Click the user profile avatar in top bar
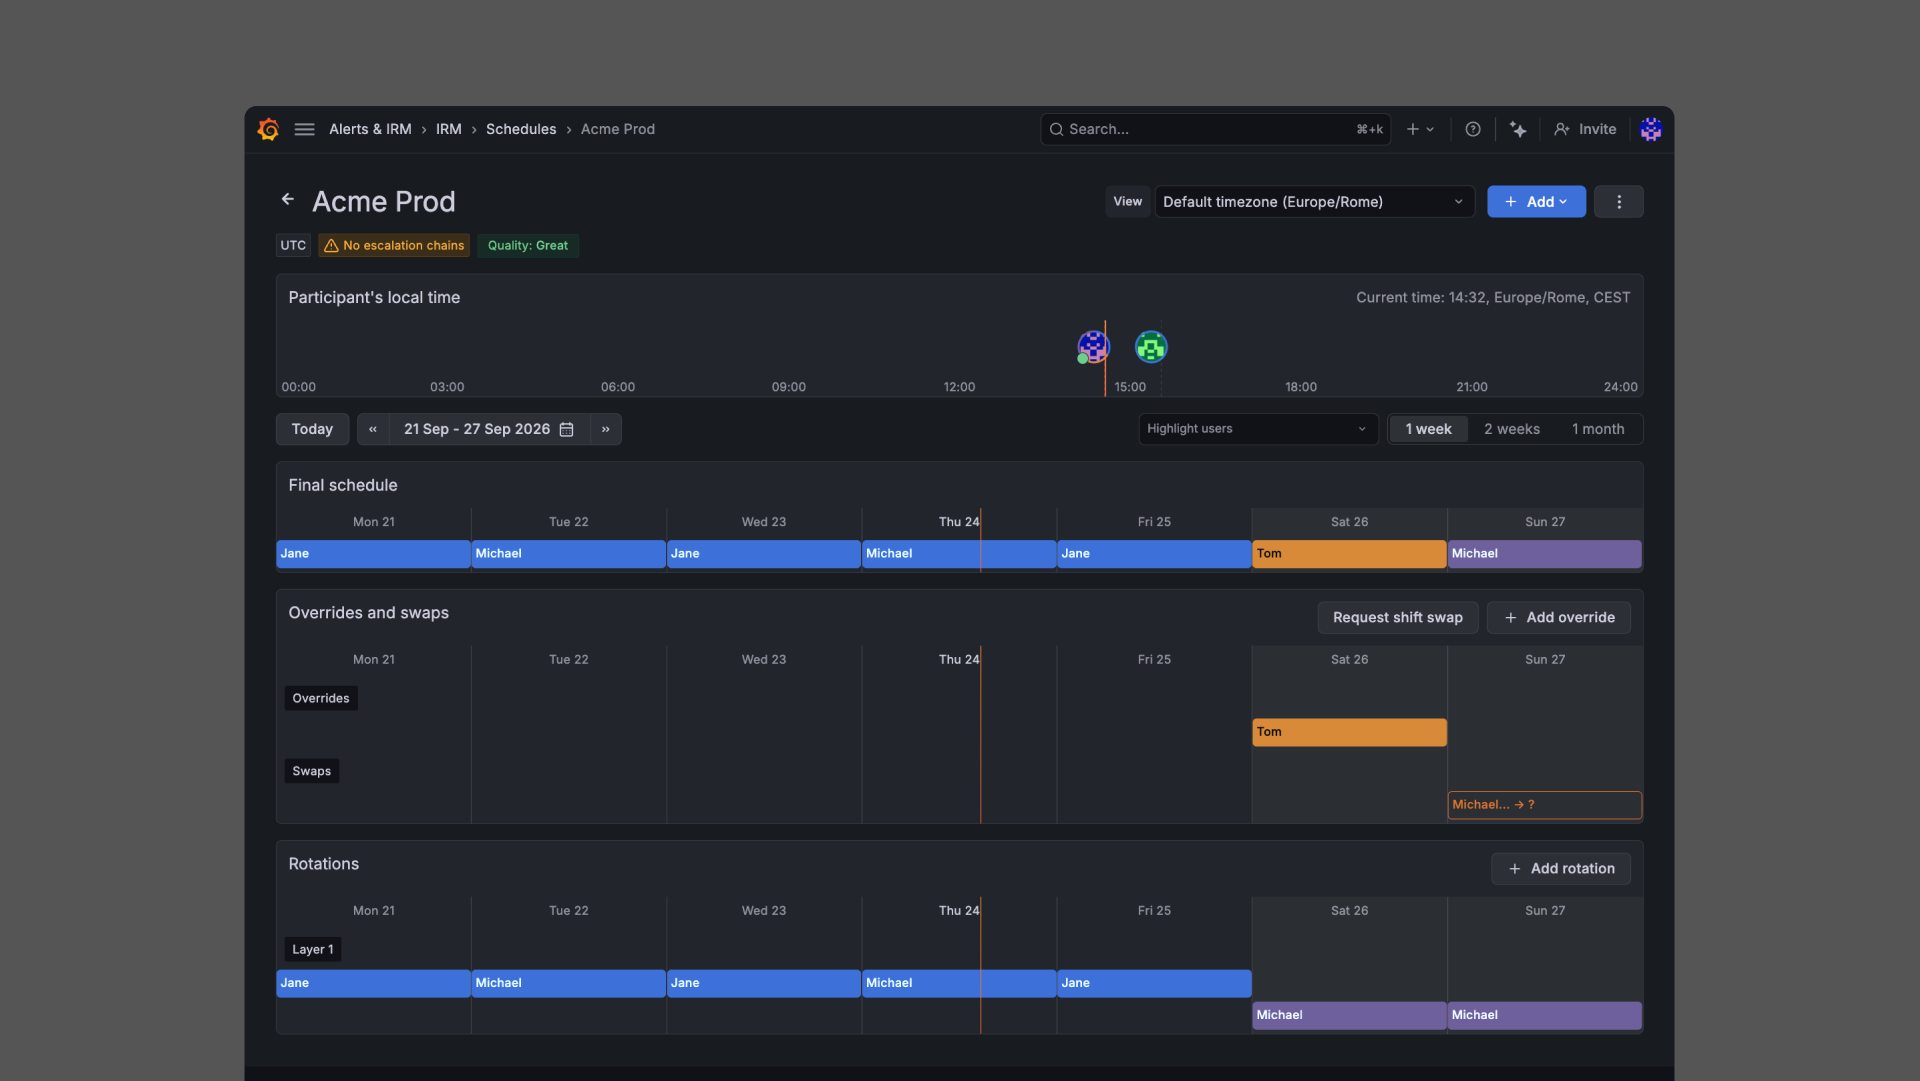 [1651, 129]
